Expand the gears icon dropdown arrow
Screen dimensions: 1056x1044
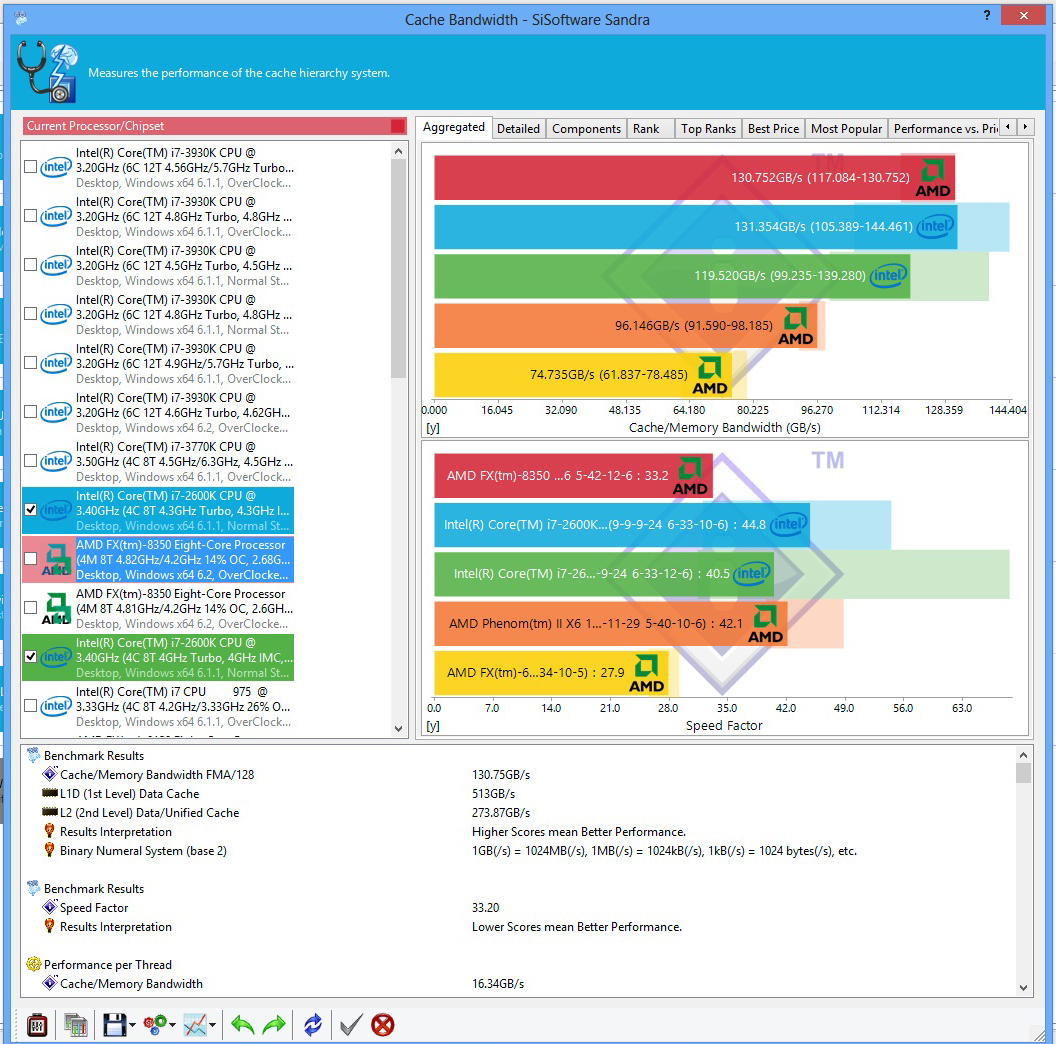click(x=172, y=1025)
